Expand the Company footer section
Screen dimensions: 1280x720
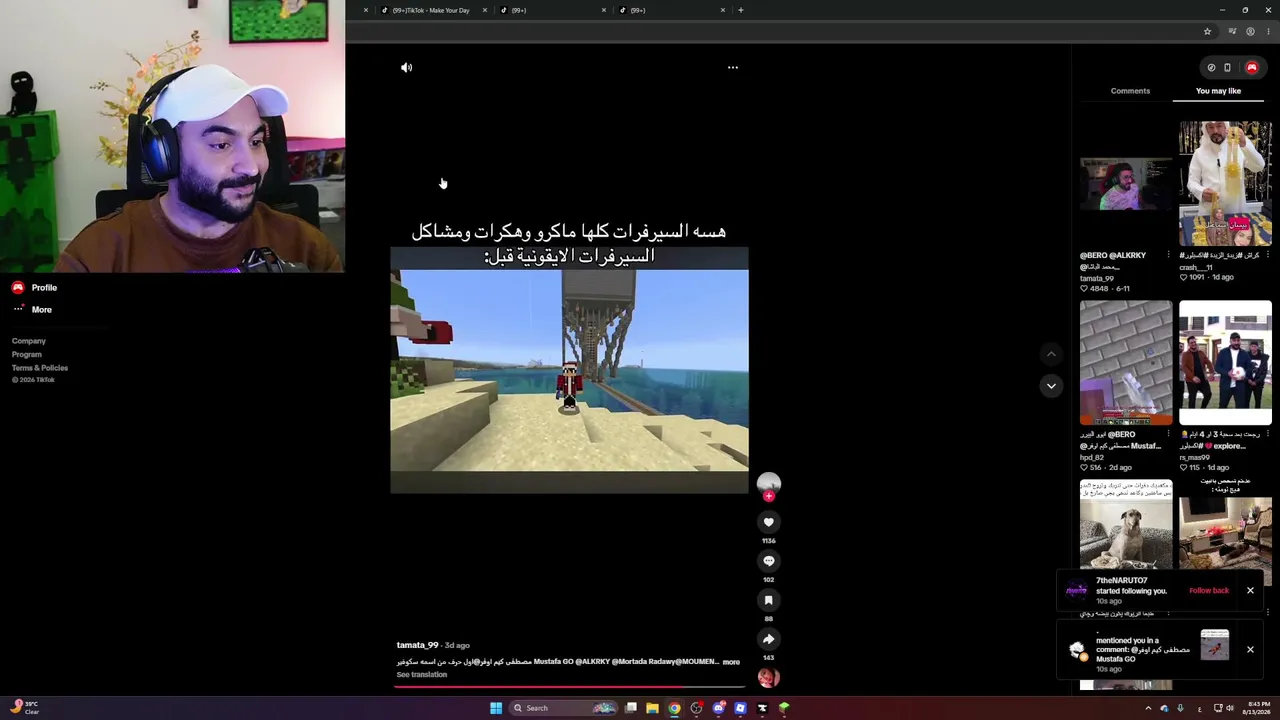[x=29, y=341]
